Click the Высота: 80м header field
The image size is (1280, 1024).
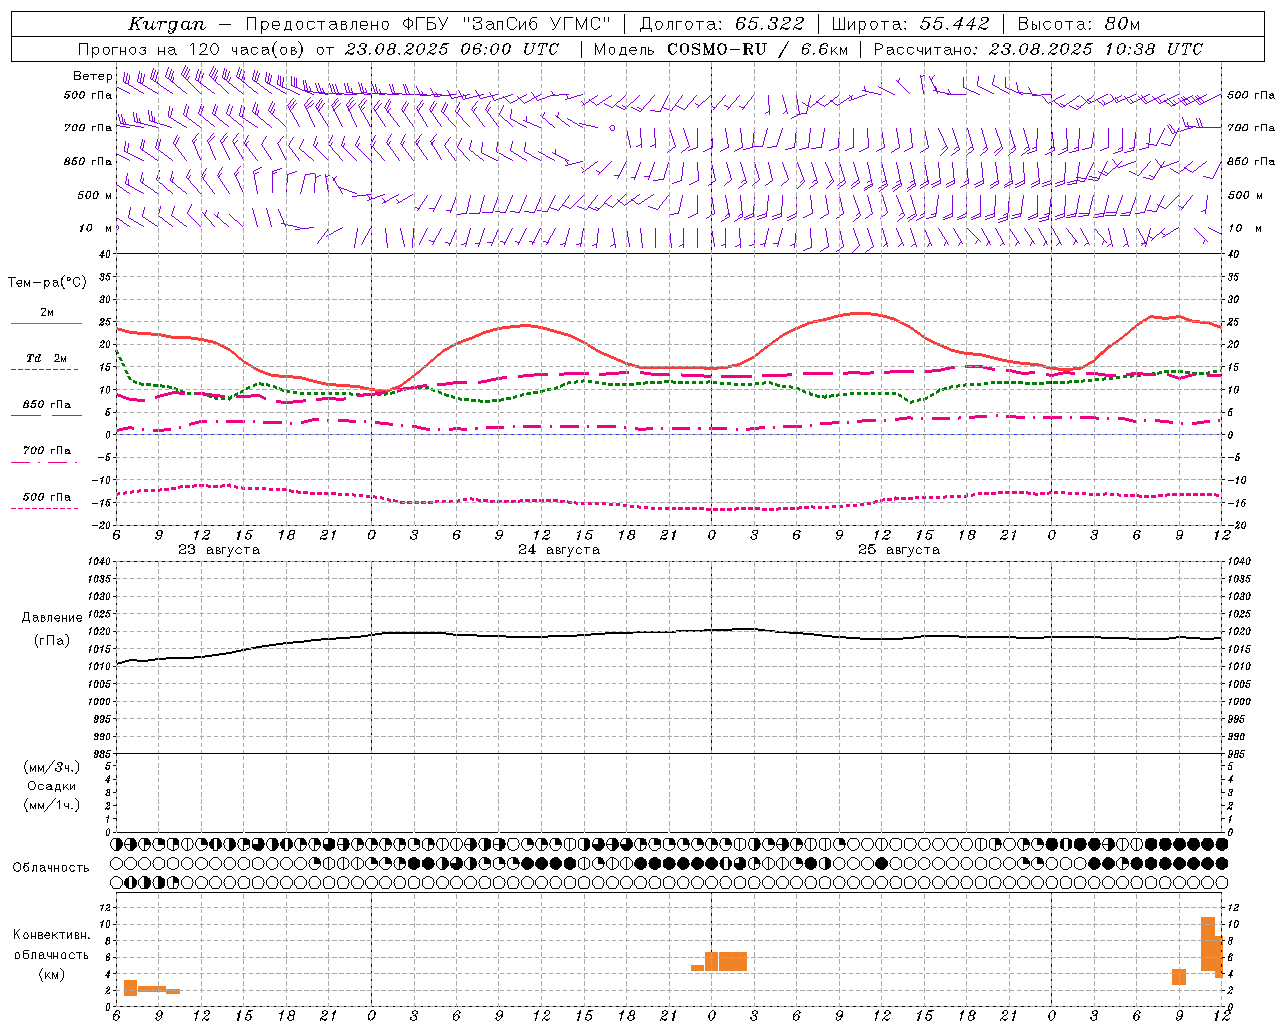[x=1078, y=24]
